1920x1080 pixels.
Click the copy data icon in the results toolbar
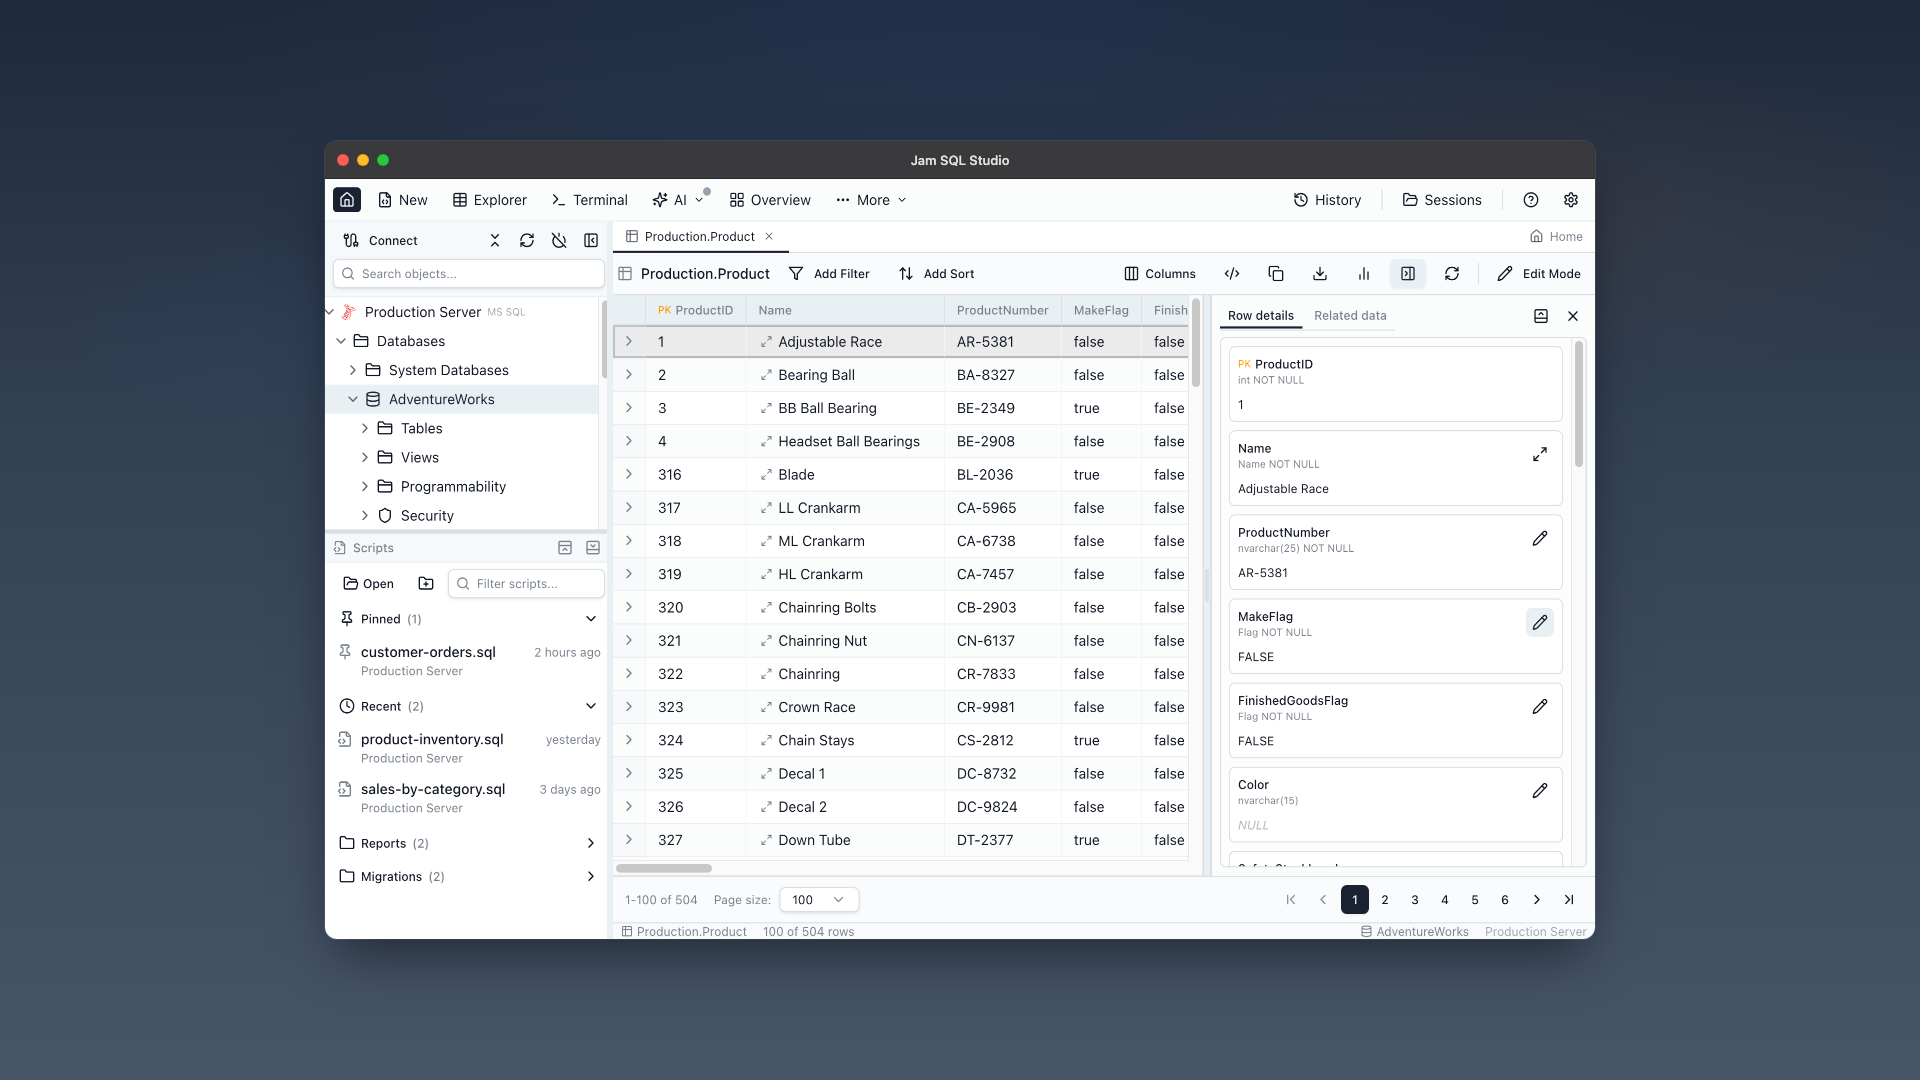coord(1275,273)
